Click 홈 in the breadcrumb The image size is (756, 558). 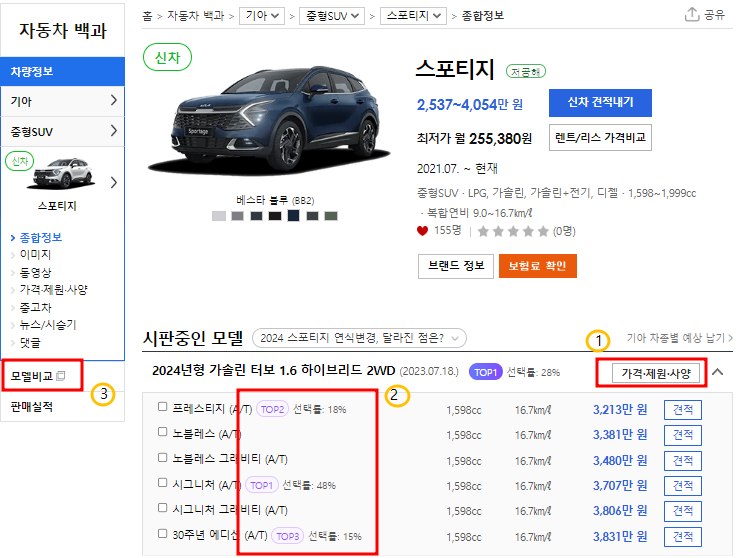[x=147, y=16]
